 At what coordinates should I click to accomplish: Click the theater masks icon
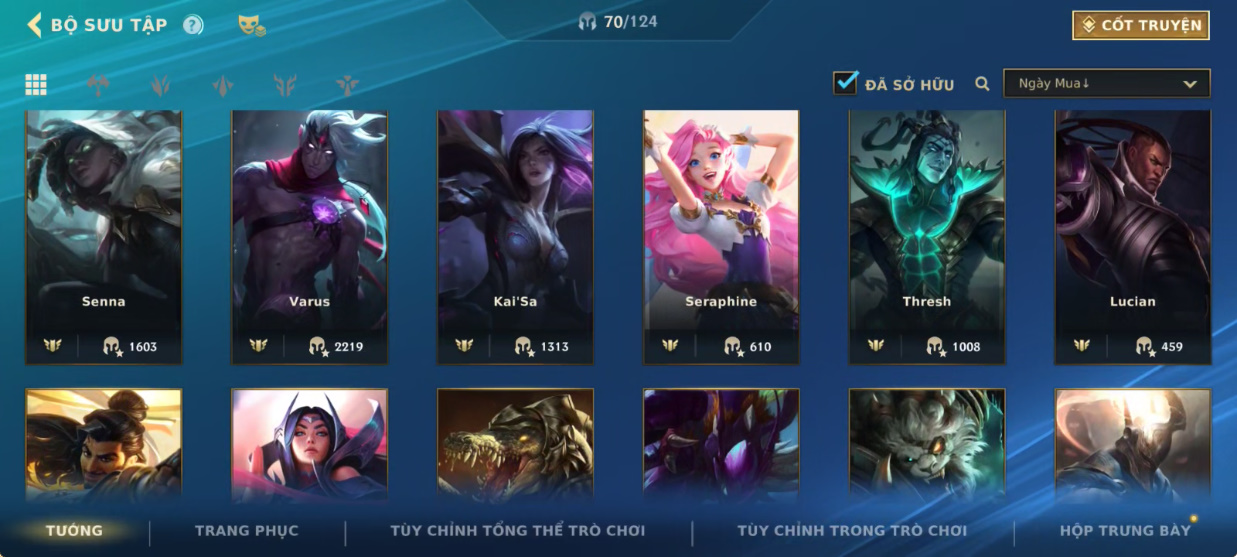click(x=251, y=25)
